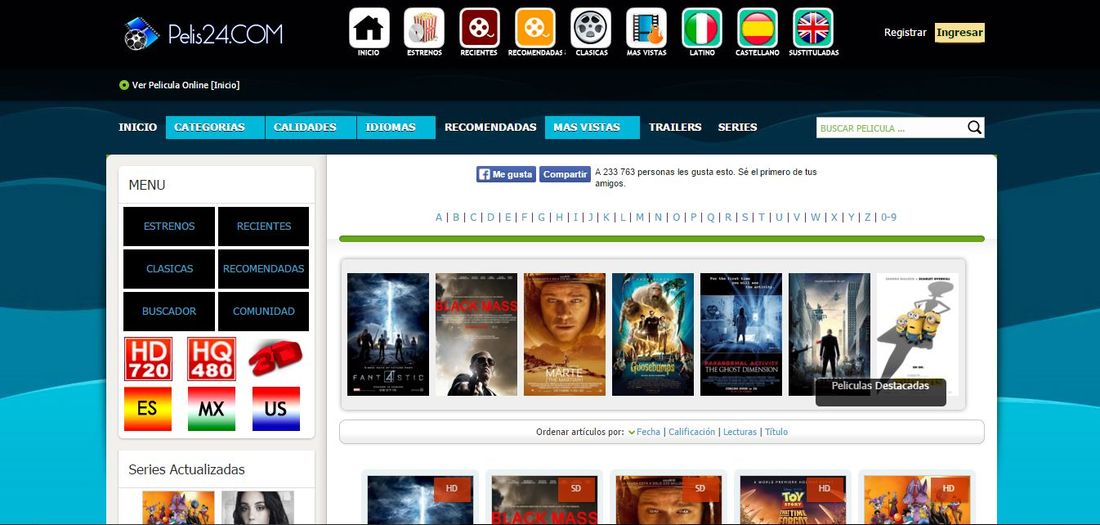Select the Castellano Spanish flag icon
This screenshot has height=525, width=1100.
(757, 28)
